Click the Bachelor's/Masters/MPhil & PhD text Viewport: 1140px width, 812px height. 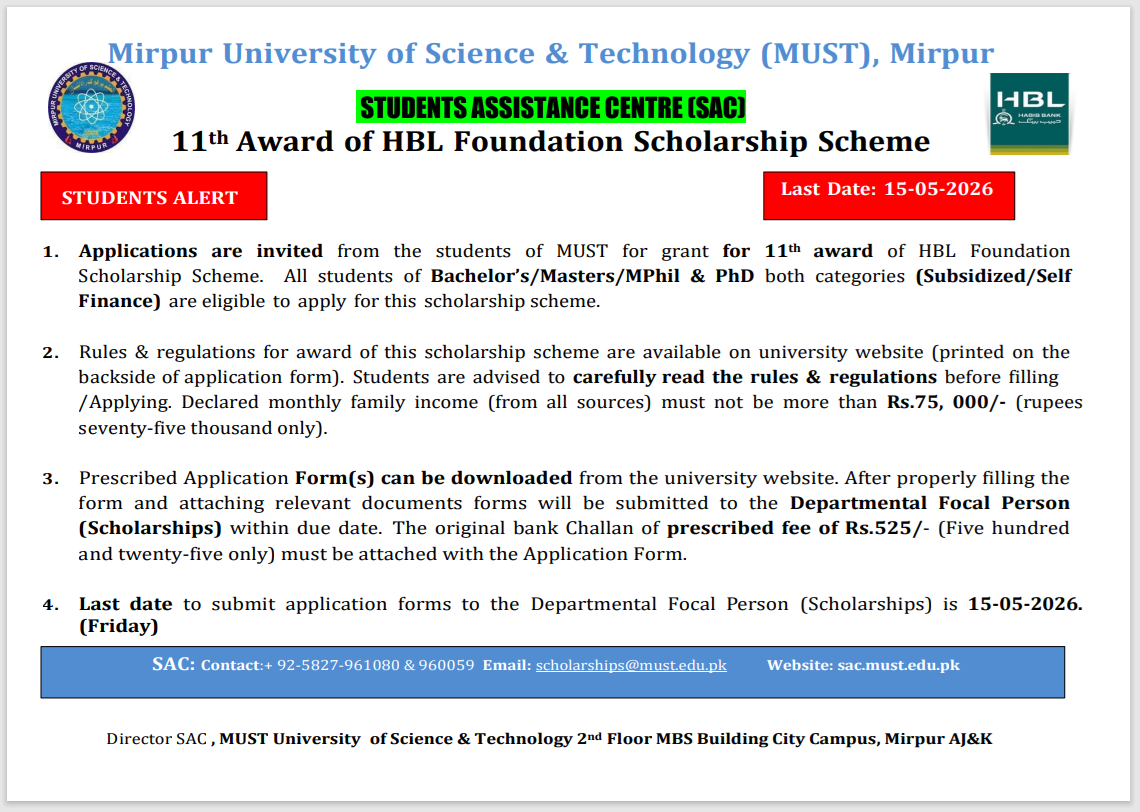[x=592, y=276]
